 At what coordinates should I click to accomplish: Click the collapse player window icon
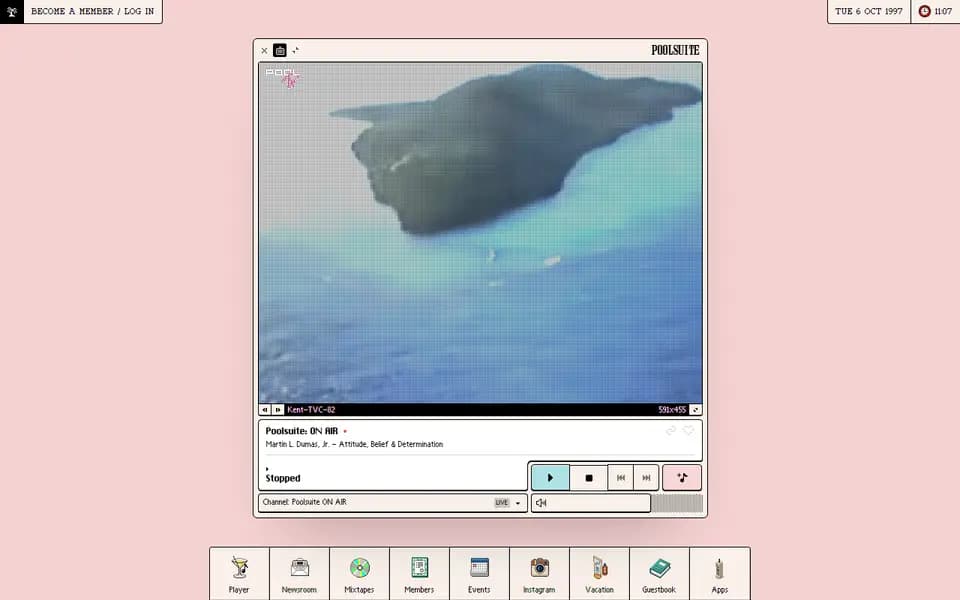pyautogui.click(x=296, y=50)
